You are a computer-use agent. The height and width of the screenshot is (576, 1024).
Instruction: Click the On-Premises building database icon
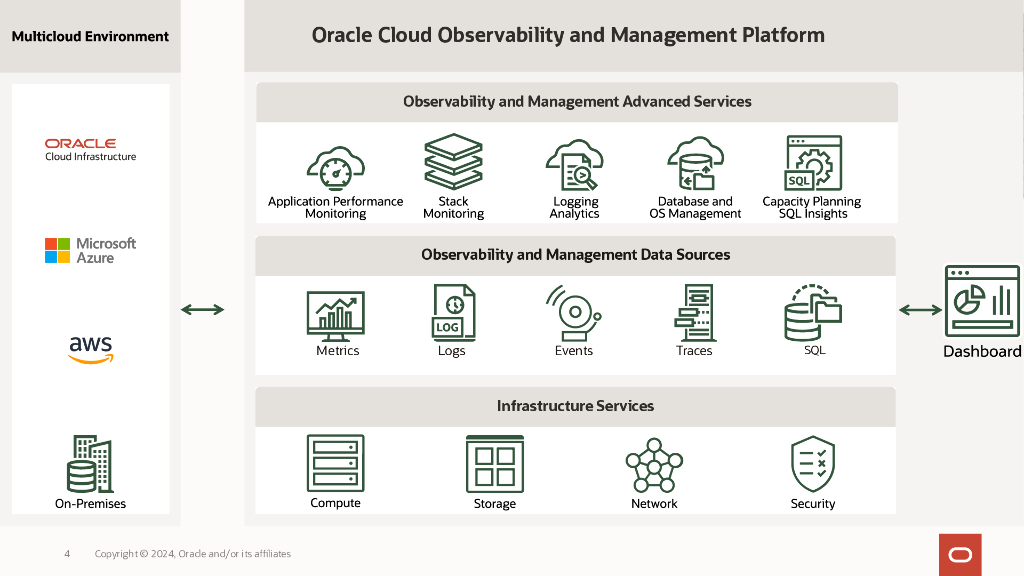(90, 464)
